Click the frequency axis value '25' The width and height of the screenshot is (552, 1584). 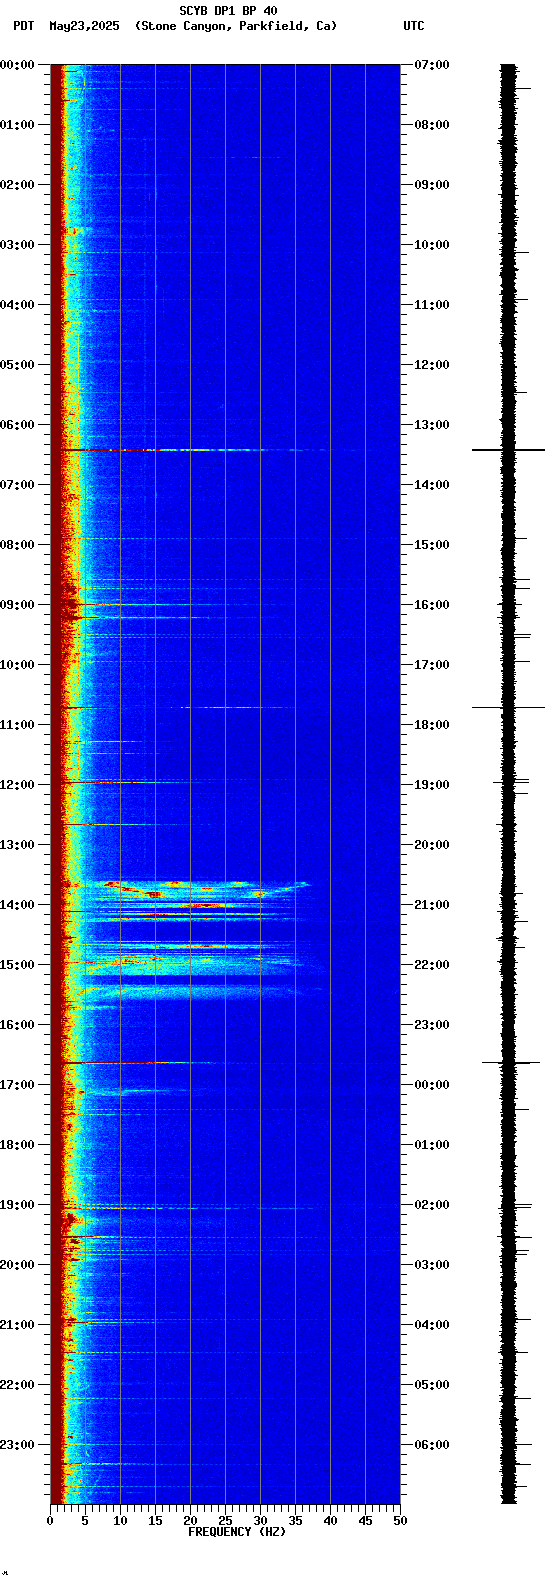pos(225,1521)
